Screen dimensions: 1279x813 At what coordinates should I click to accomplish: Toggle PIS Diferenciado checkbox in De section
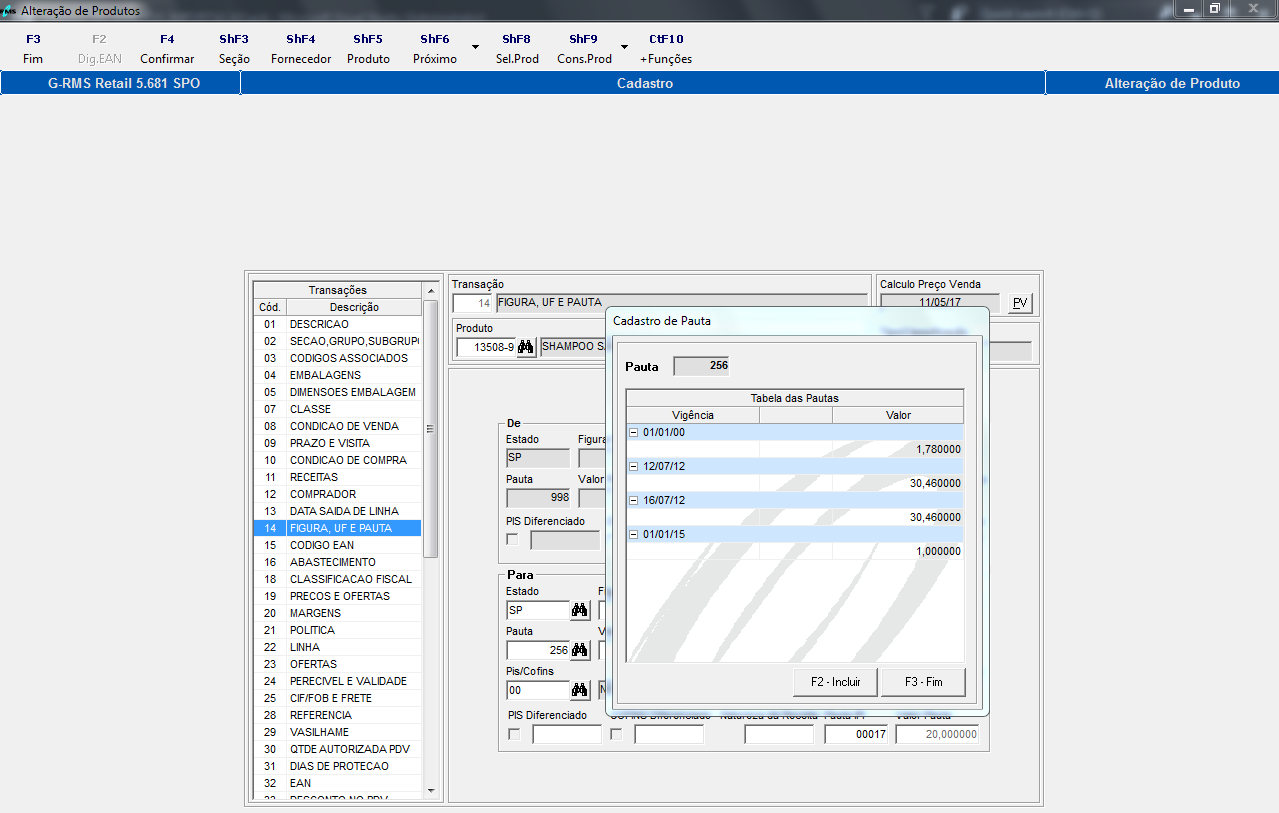pos(513,540)
